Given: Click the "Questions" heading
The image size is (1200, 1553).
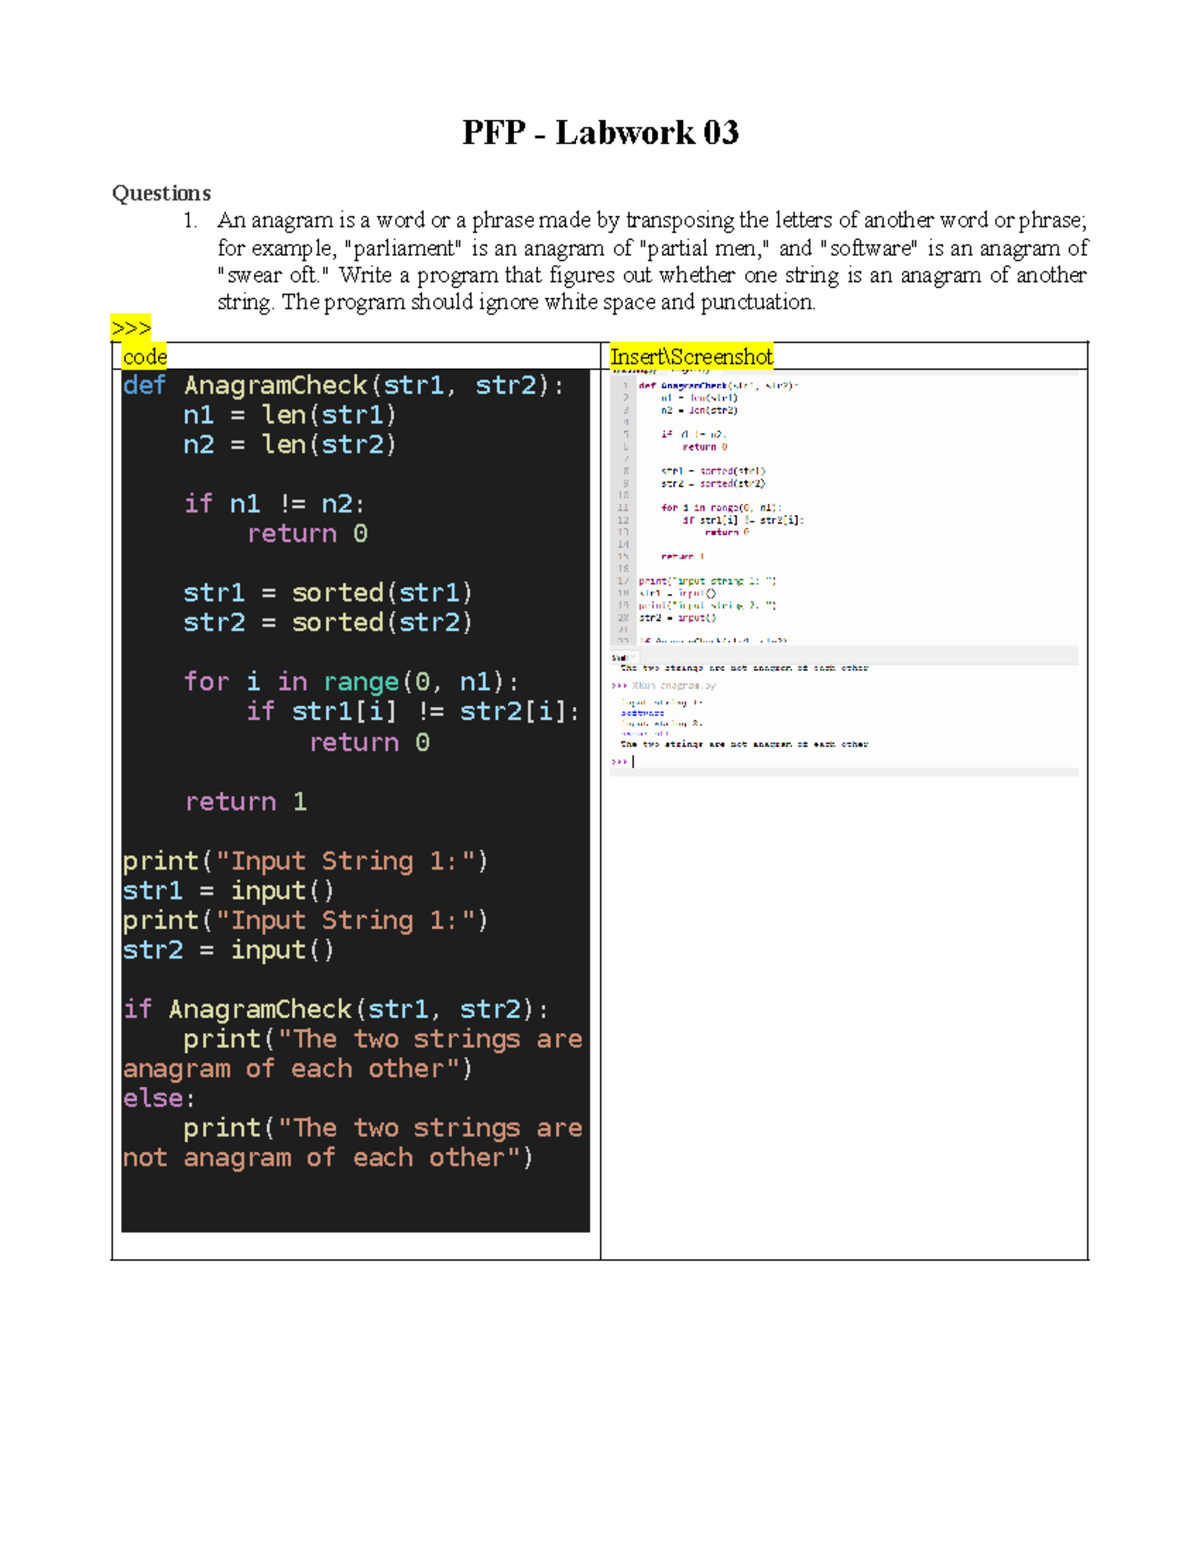Looking at the screenshot, I should coord(162,194).
